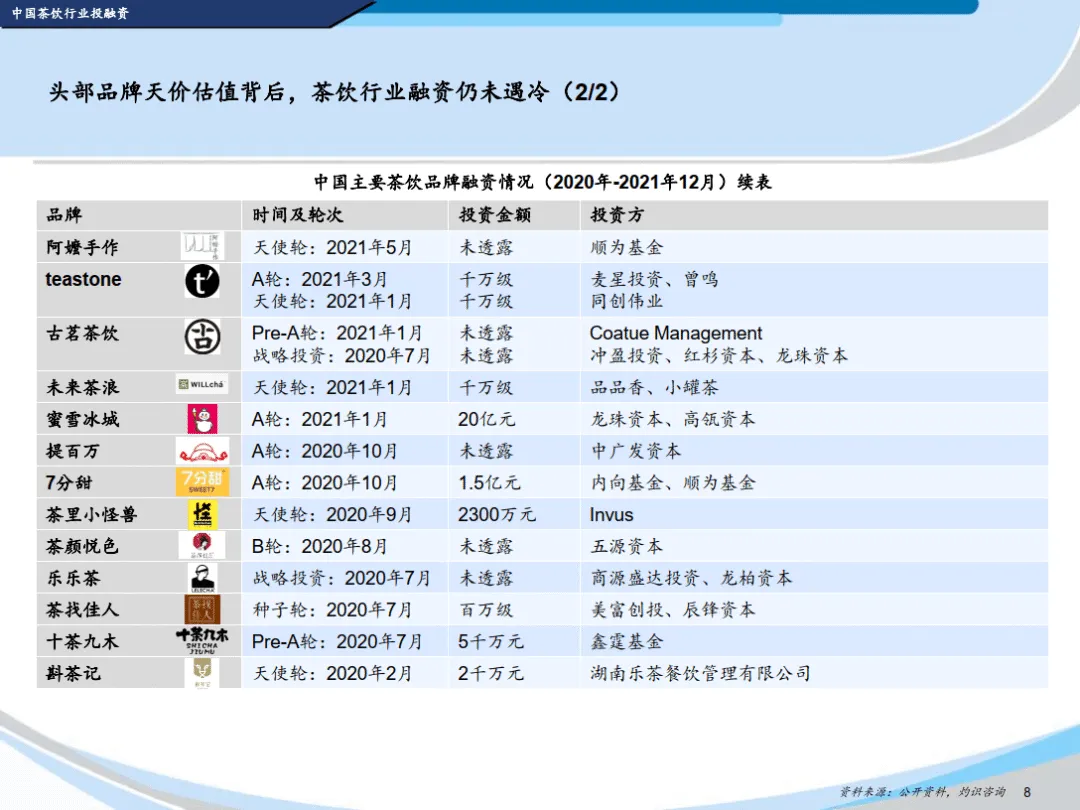Click the investor 湖南乐茶餐饮管理有限公司
The image size is (1080, 810).
(700, 673)
